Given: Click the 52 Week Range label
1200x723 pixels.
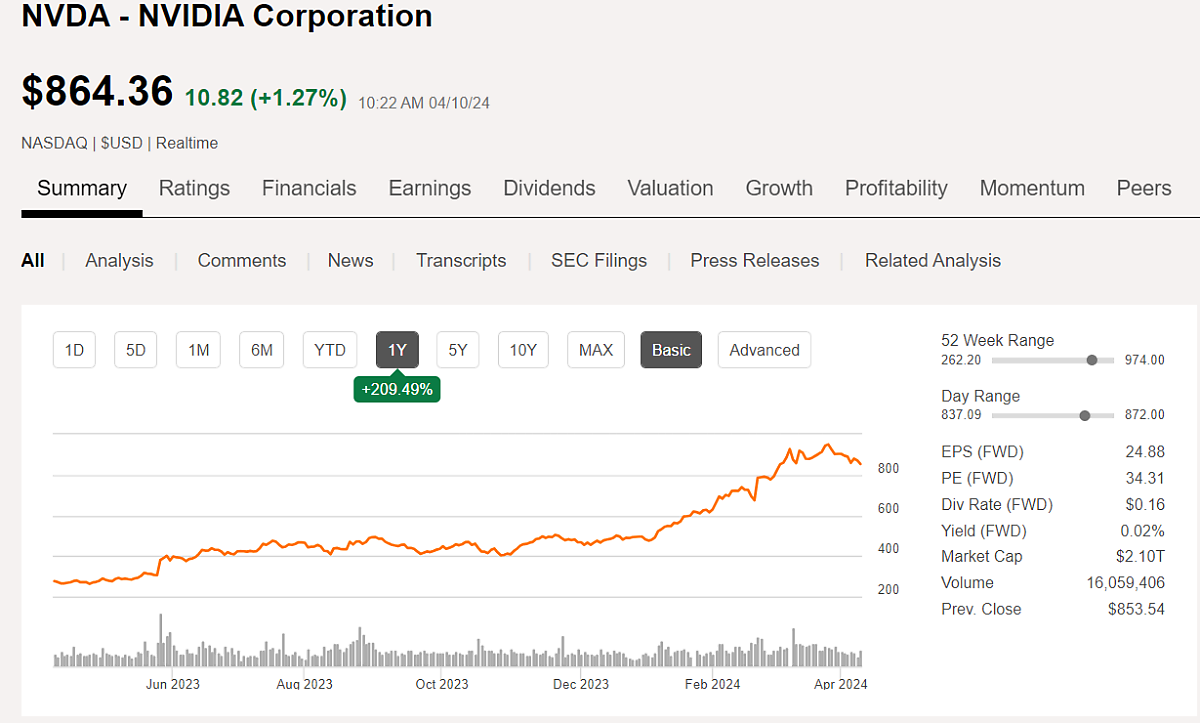Looking at the screenshot, I should 998,340.
